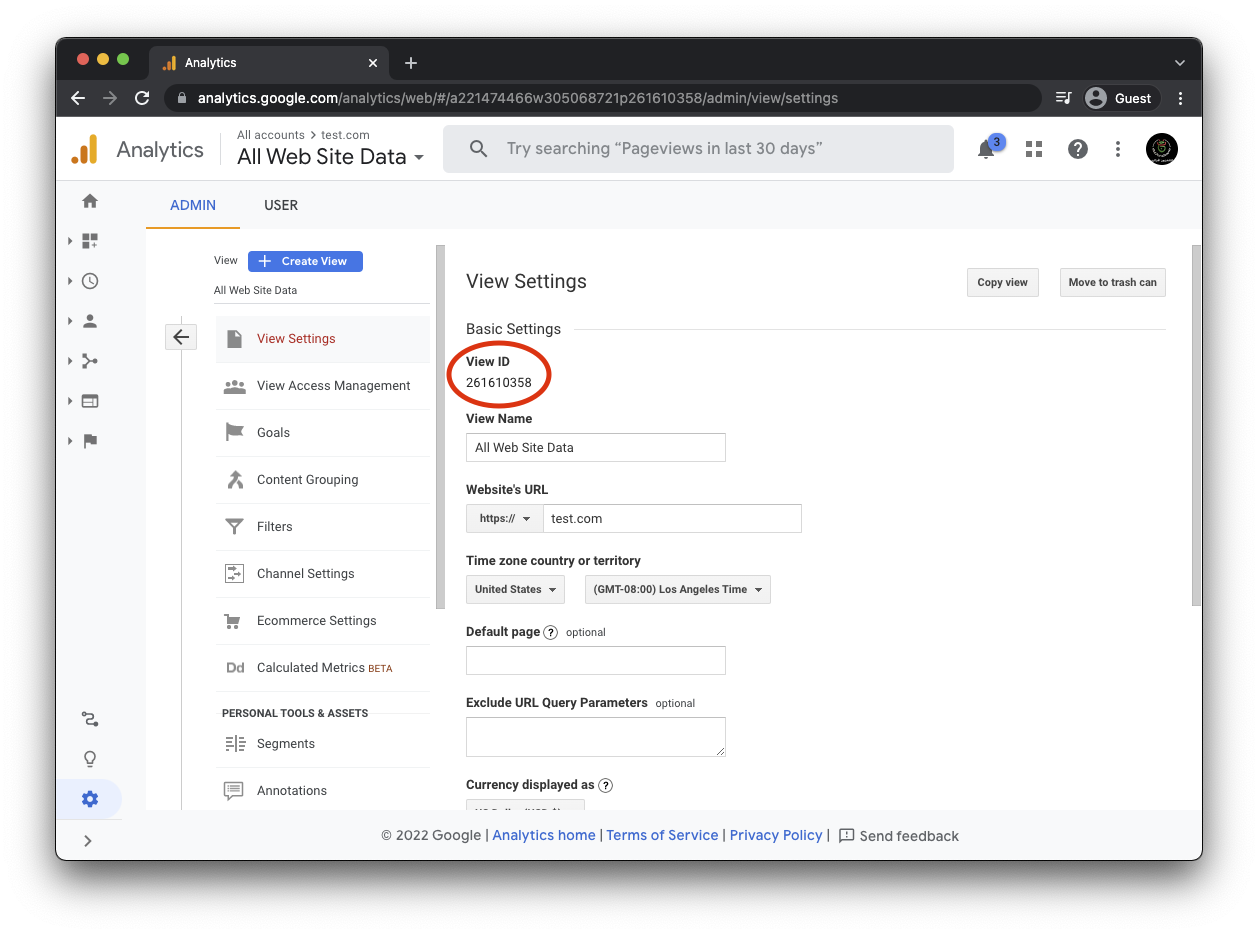Open View Access Management
Image resolution: width=1258 pixels, height=934 pixels.
323,386
